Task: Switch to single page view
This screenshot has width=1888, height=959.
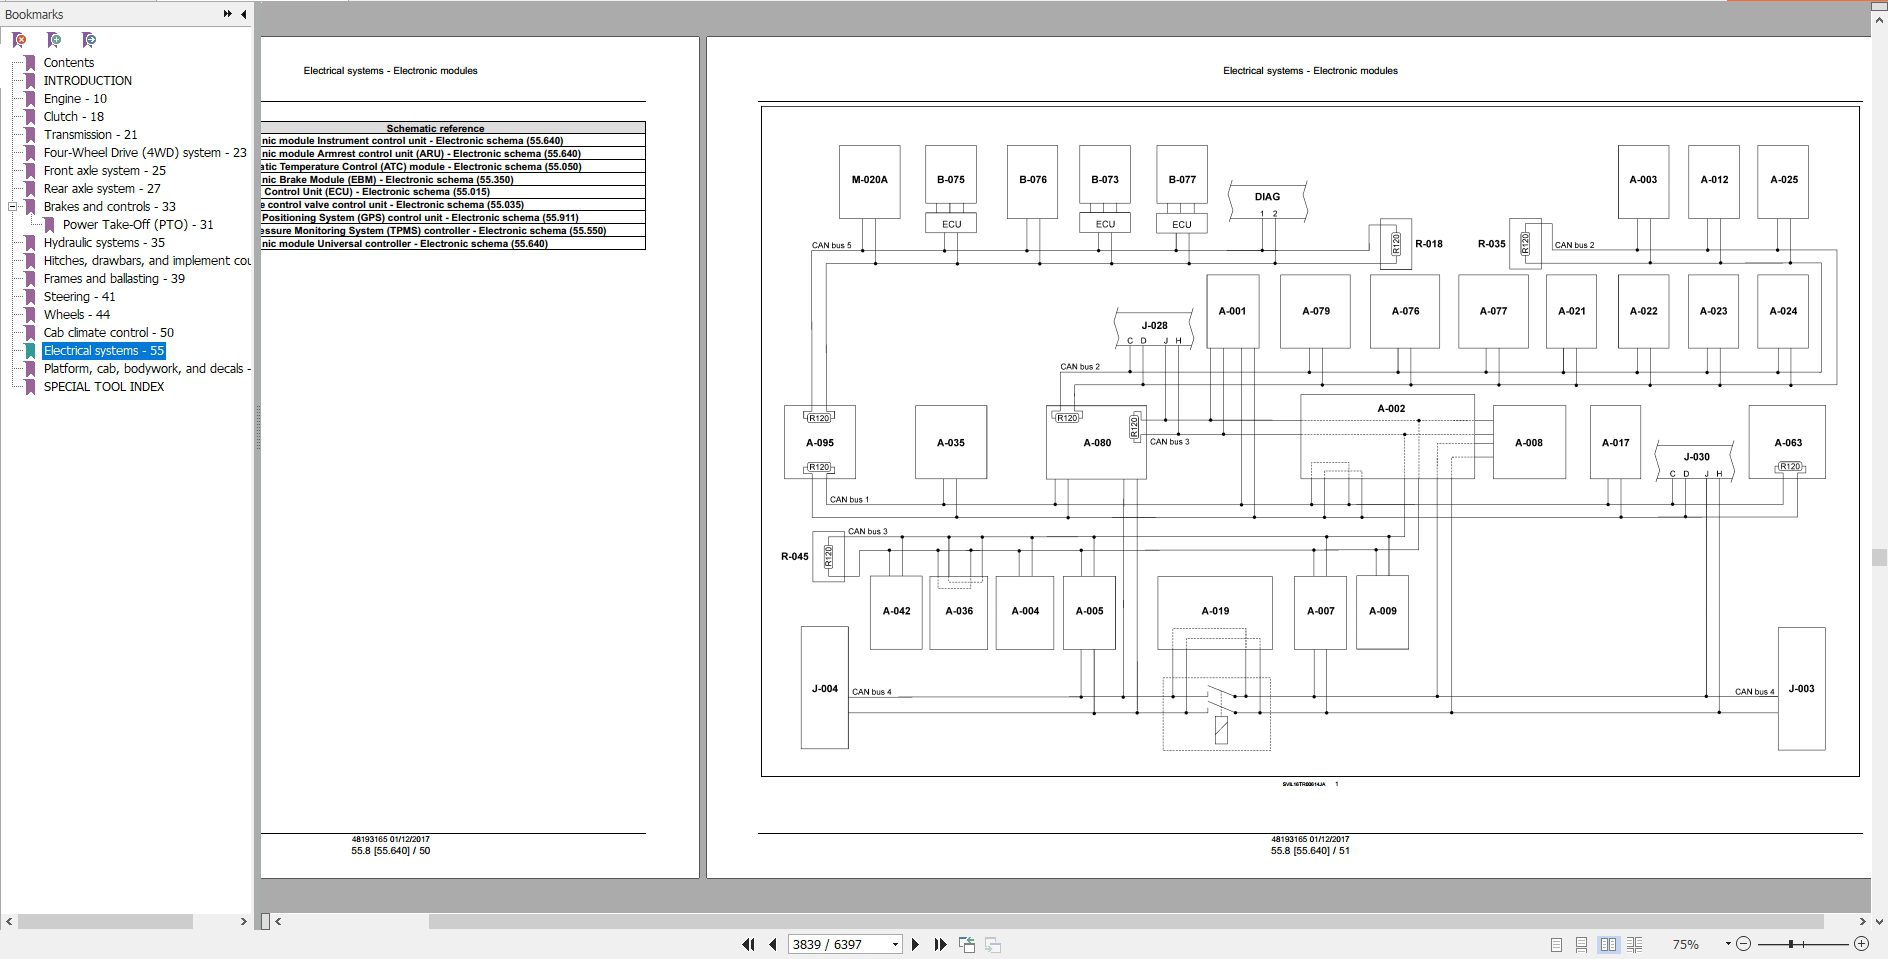Action: point(1556,944)
